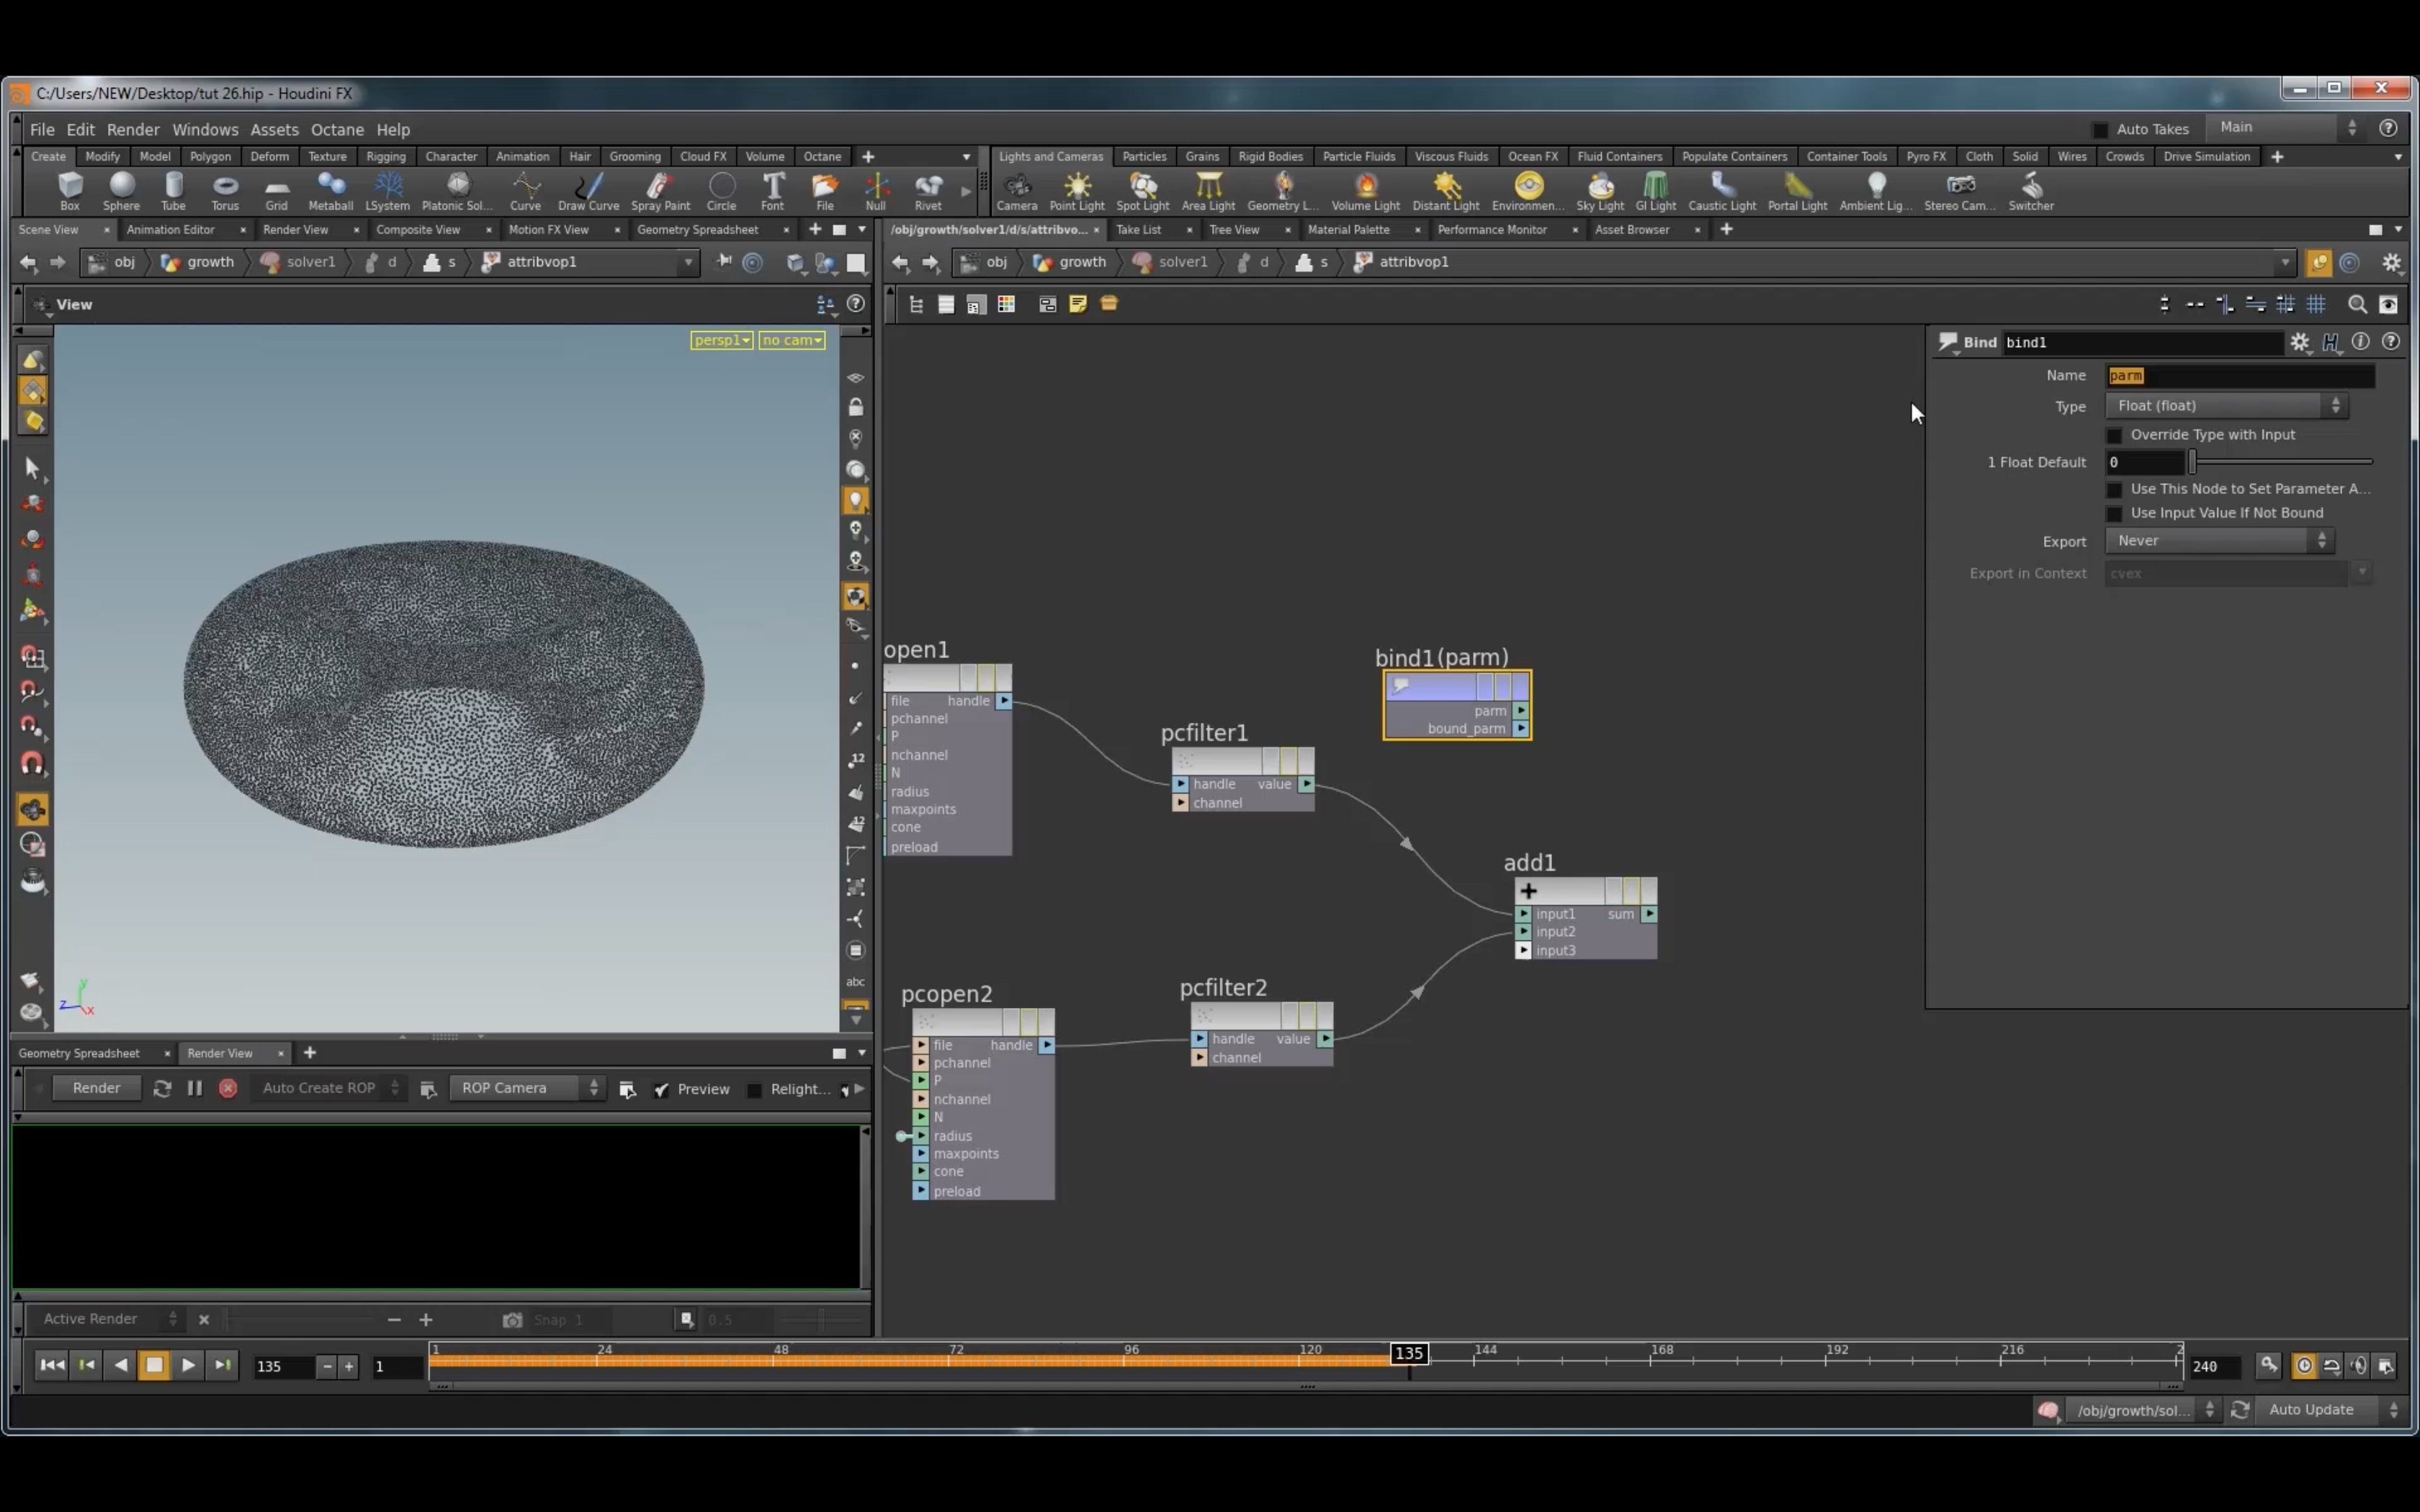The height and width of the screenshot is (1512, 2420).
Task: Create a Circle from the shelf
Action: click(x=721, y=190)
